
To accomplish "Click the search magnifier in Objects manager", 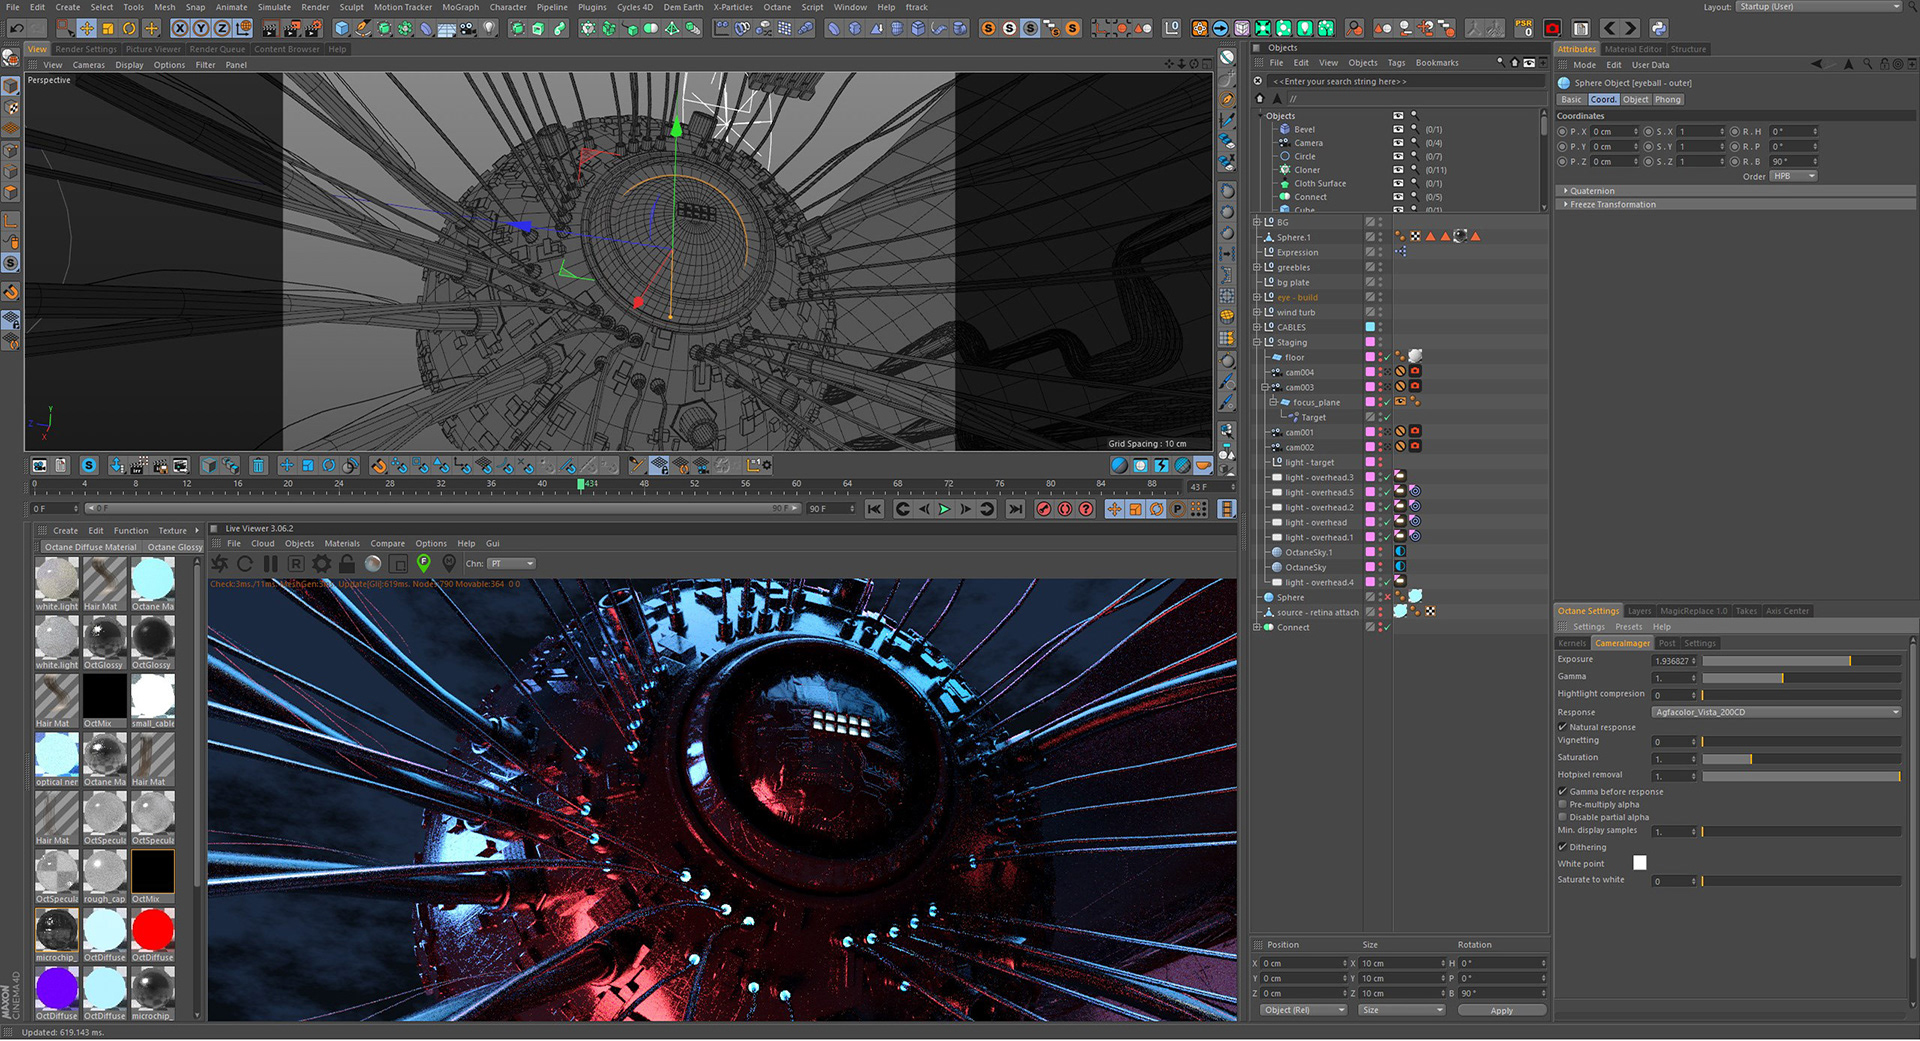I will [1500, 62].
